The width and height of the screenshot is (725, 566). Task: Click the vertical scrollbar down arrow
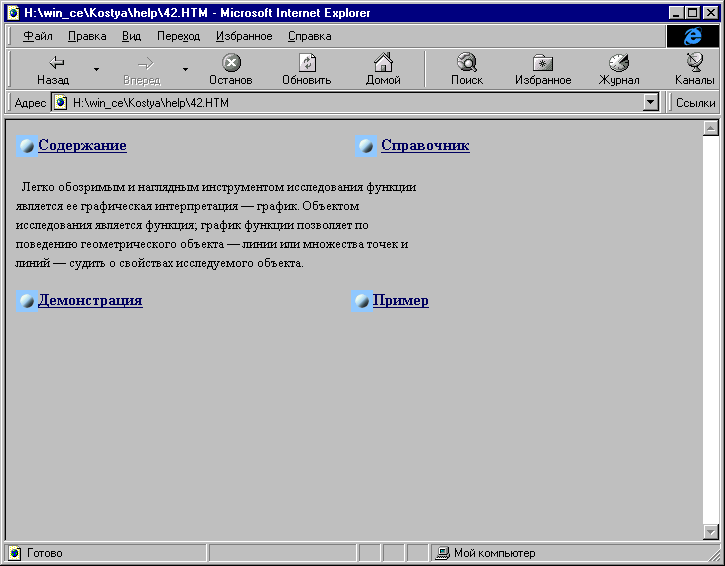[x=712, y=532]
